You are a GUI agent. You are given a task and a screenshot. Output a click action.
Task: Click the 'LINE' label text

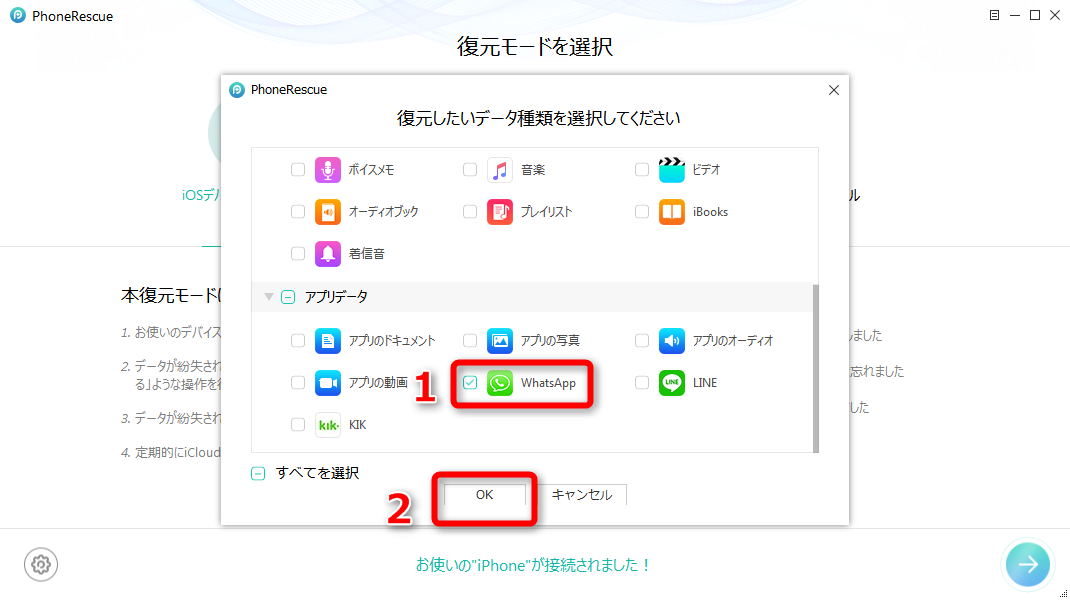(705, 383)
